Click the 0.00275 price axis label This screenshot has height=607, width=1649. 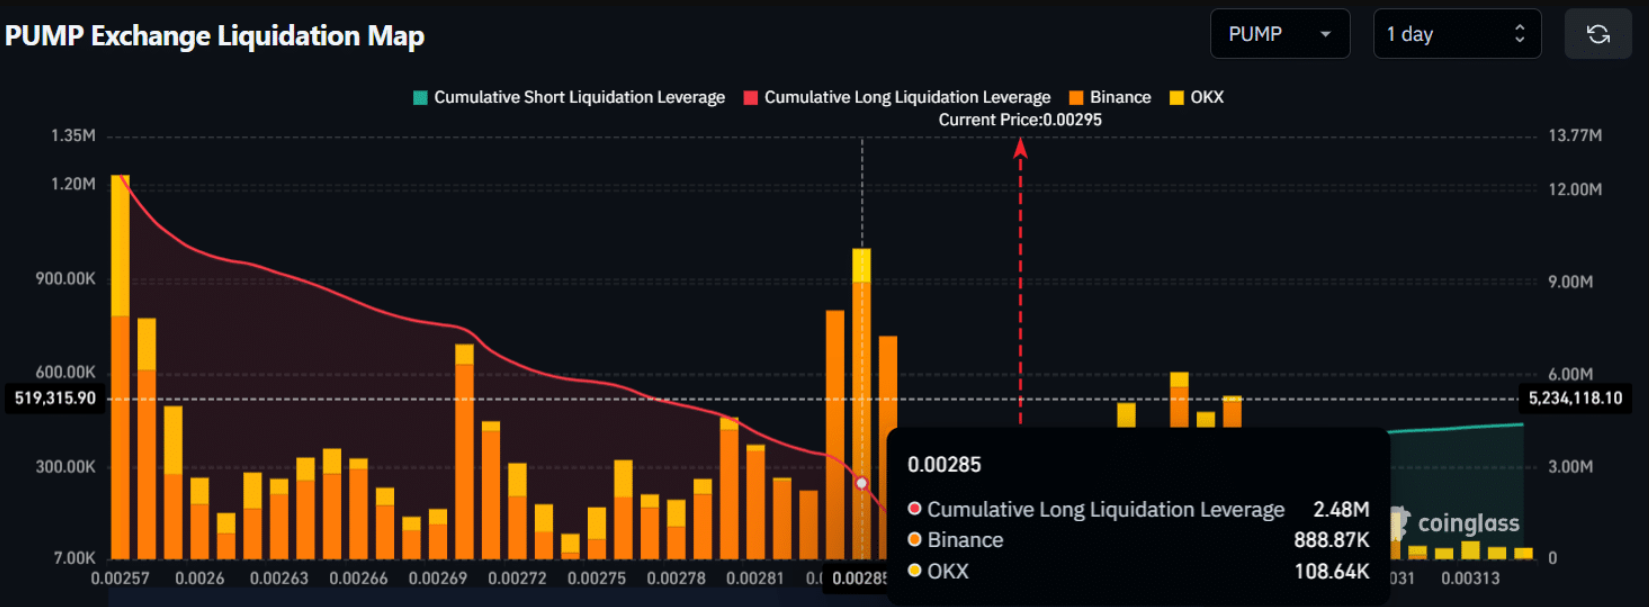(597, 578)
